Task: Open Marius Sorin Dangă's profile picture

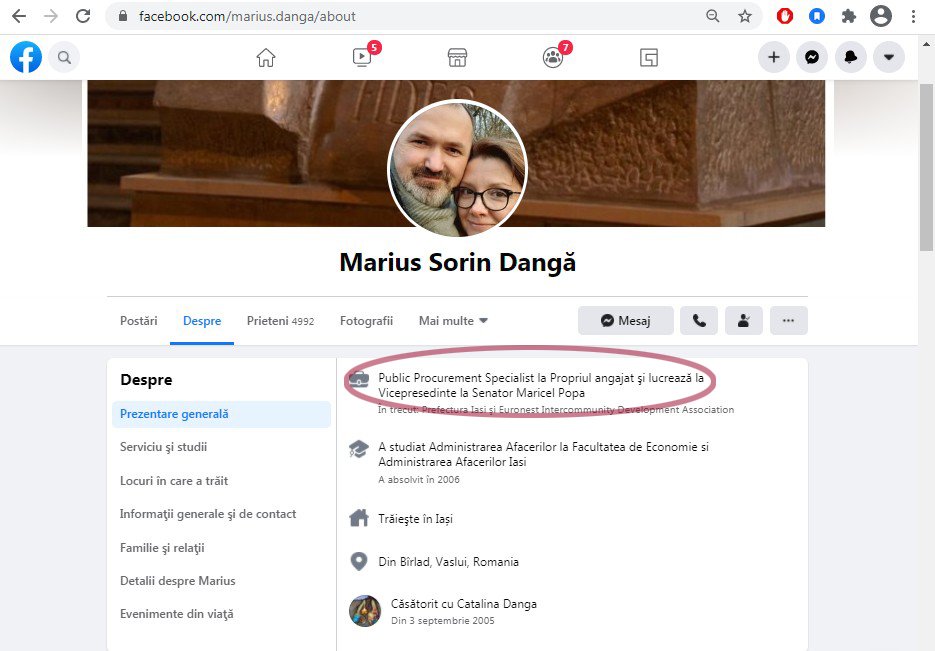Action: 457,169
